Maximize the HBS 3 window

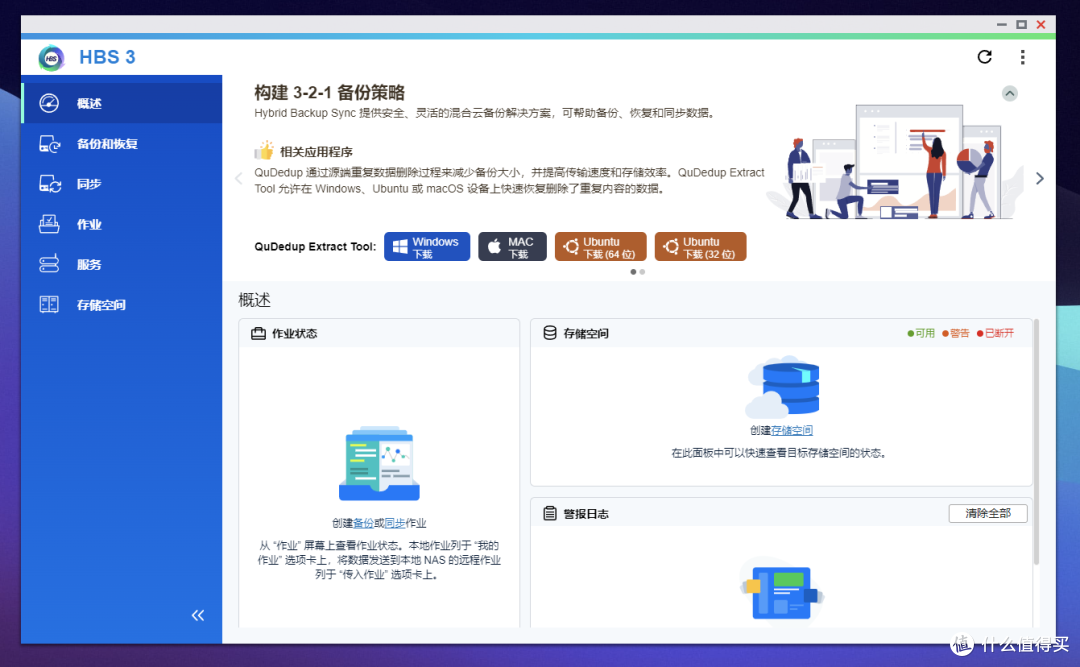[x=1021, y=25]
